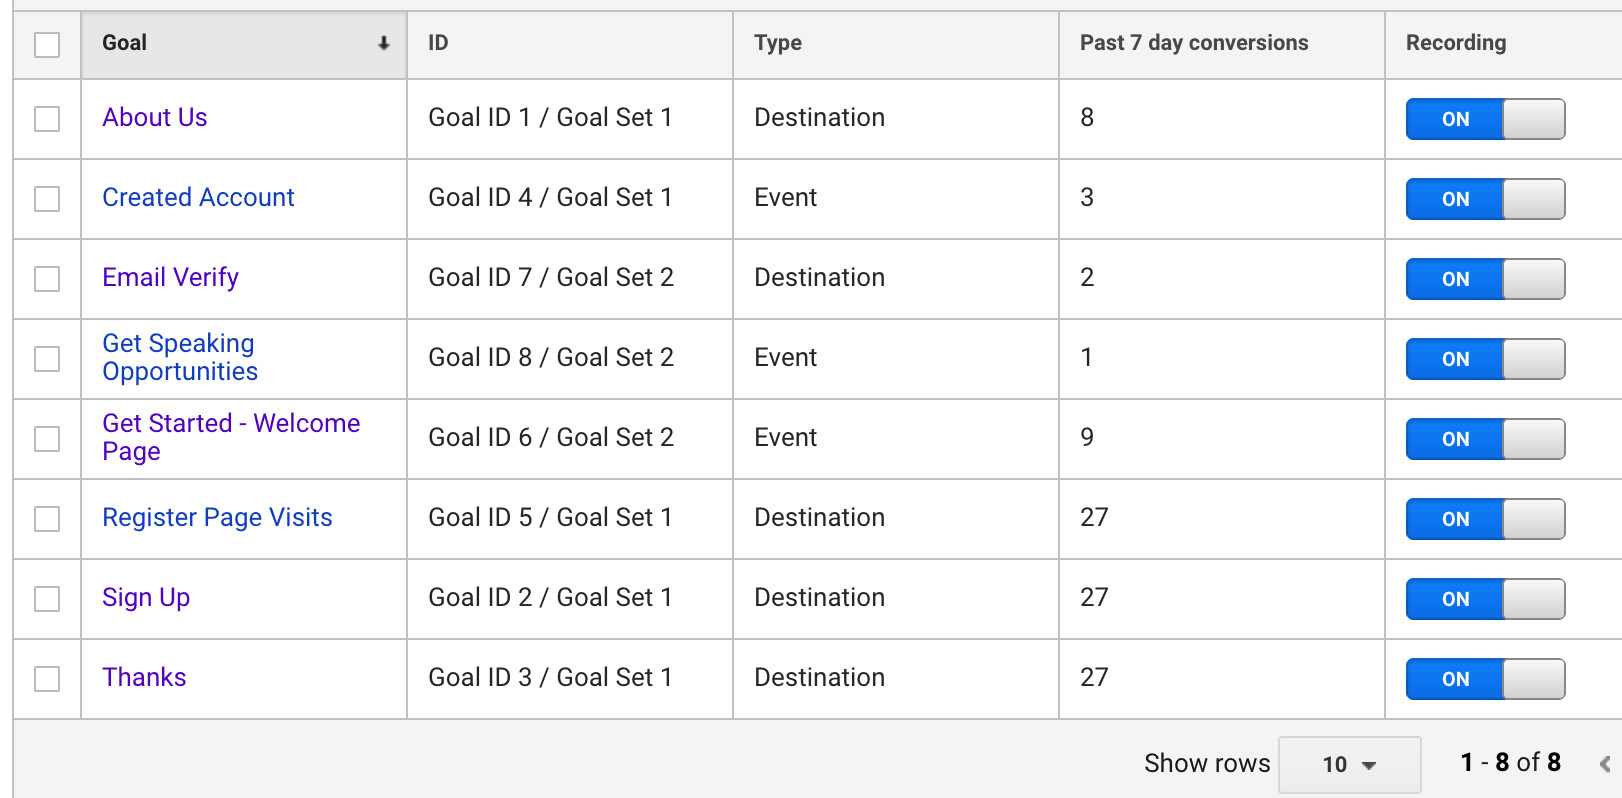This screenshot has width=1622, height=798.
Task: Open Get Started - Welcome Page goal
Action: click(x=230, y=437)
